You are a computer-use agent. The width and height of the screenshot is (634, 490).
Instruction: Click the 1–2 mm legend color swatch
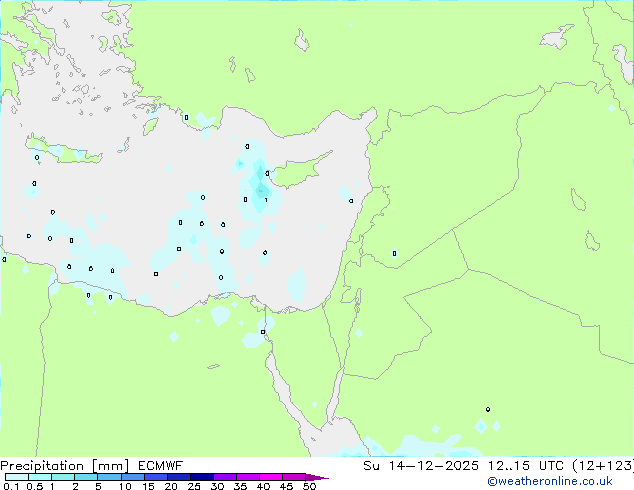[x=63, y=477]
